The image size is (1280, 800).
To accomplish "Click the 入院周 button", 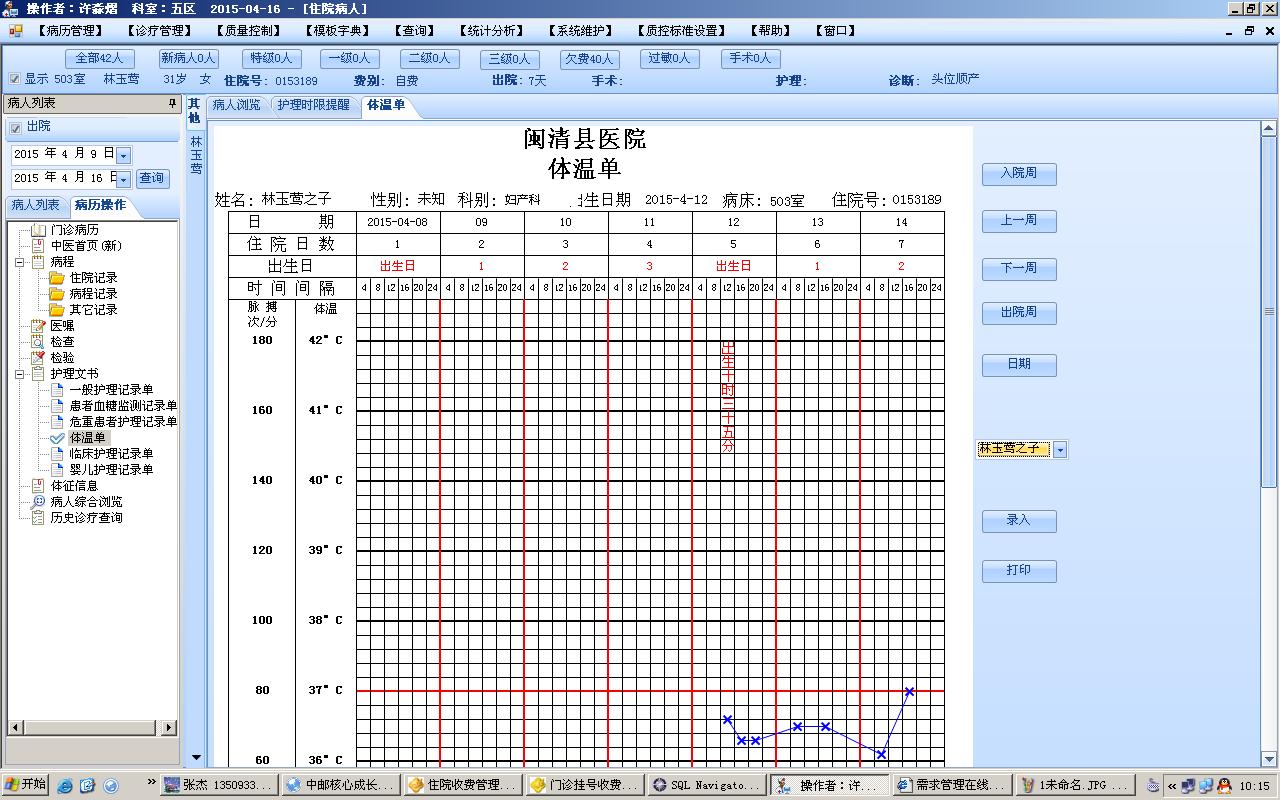I will point(1019,174).
